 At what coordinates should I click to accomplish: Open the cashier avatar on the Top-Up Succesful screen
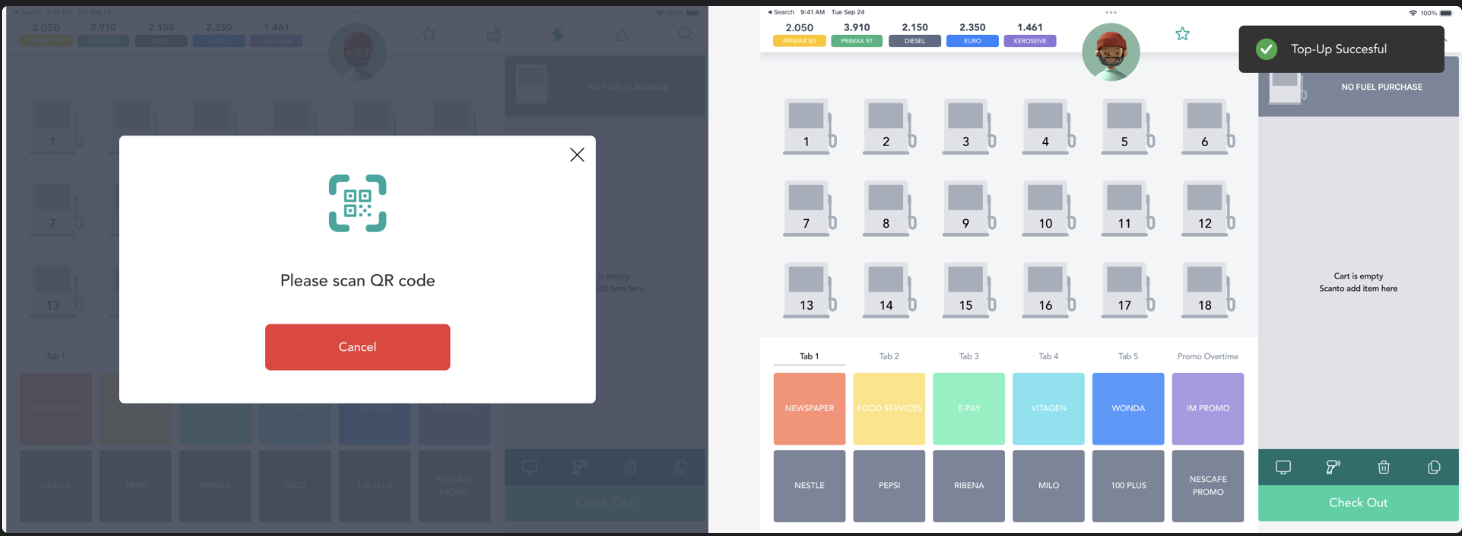(x=1111, y=52)
